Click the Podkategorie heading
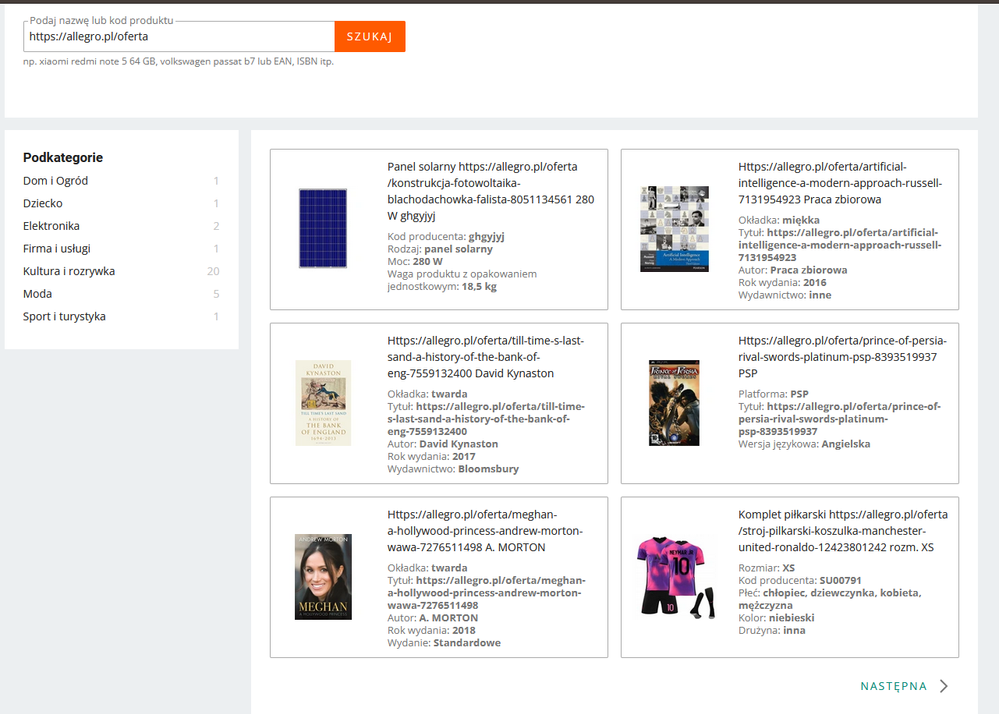The width and height of the screenshot is (999, 714). click(x=63, y=157)
